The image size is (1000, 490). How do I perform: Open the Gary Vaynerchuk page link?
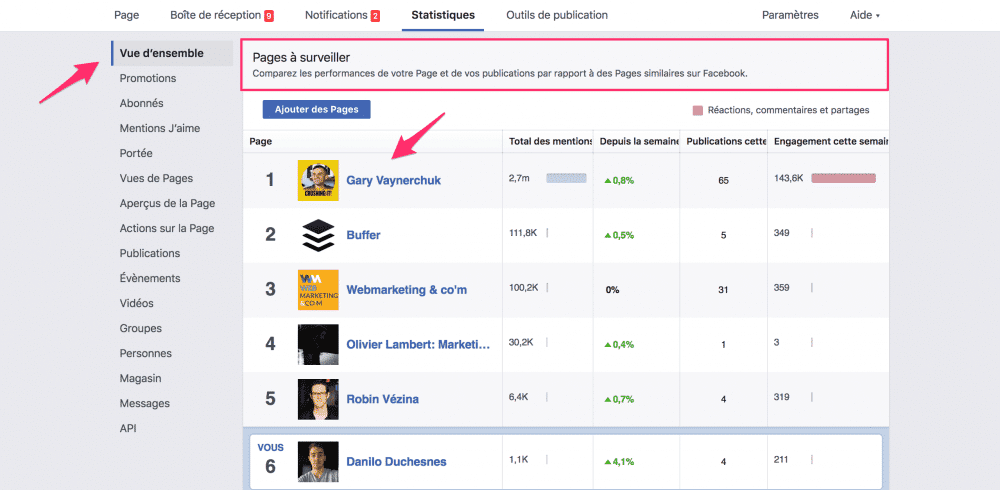click(x=393, y=181)
